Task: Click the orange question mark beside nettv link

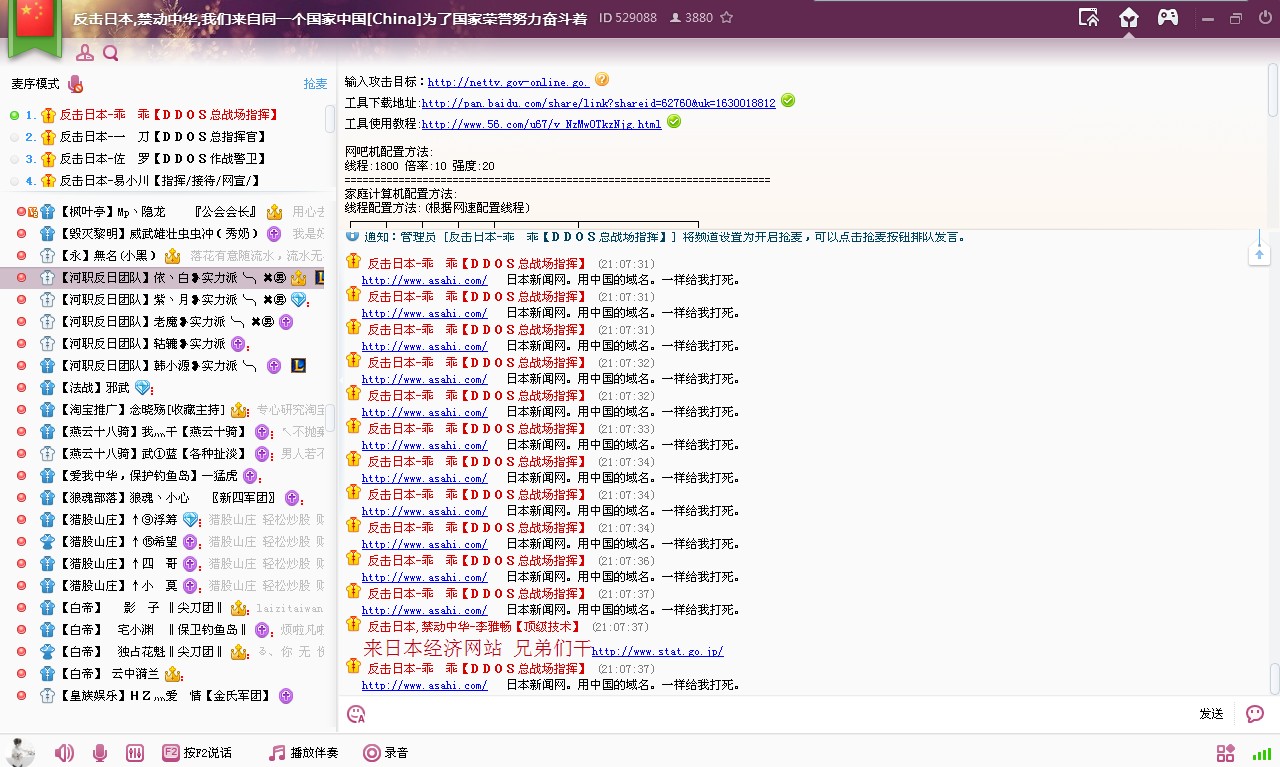Action: (x=602, y=79)
